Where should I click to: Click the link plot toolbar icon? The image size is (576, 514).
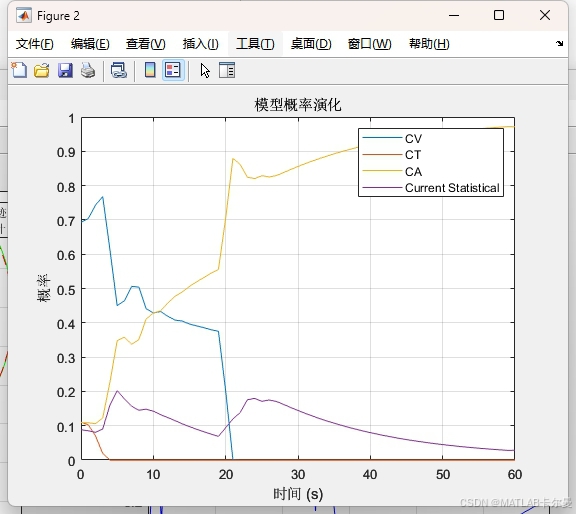coord(119,70)
